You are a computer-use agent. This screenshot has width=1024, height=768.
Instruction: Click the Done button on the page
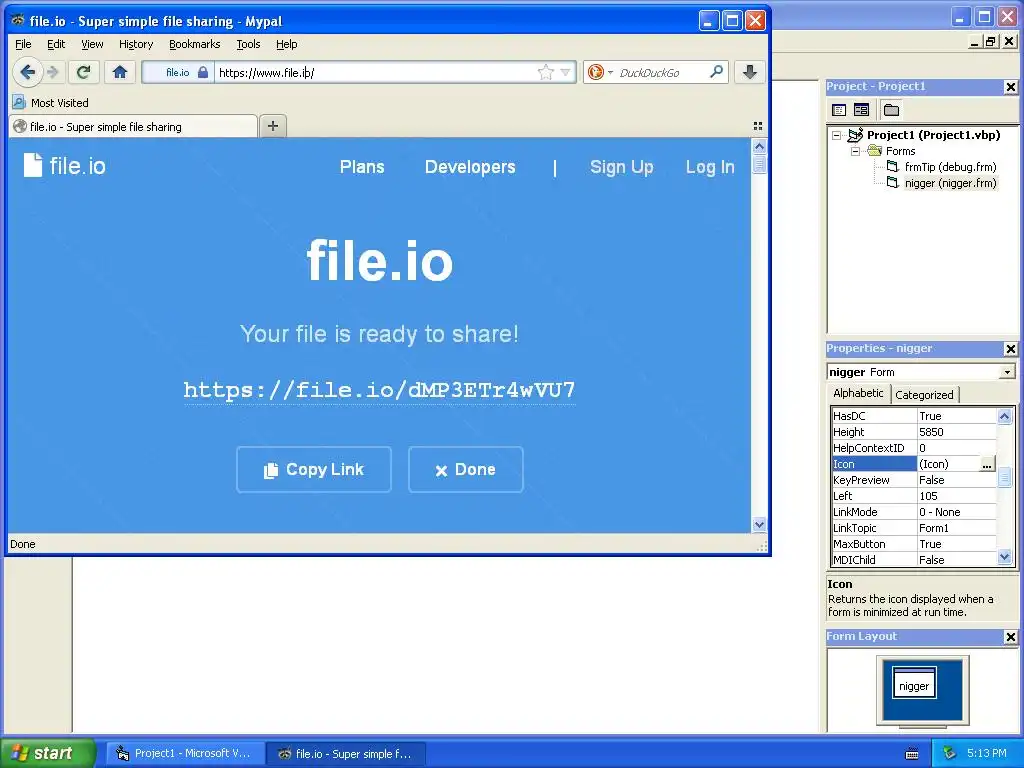(466, 470)
